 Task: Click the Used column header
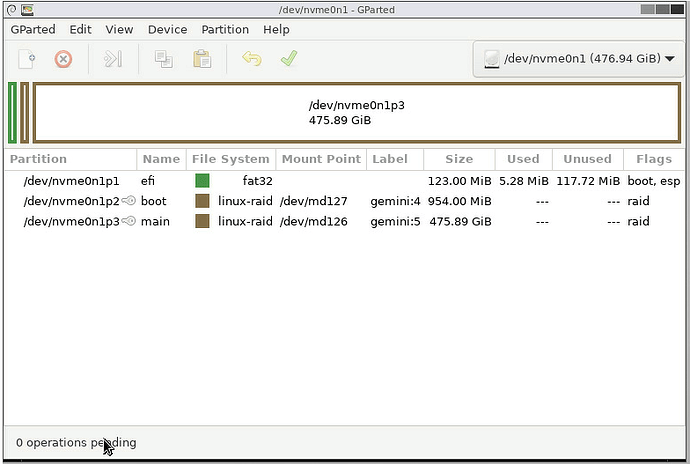pyautogui.click(x=524, y=159)
